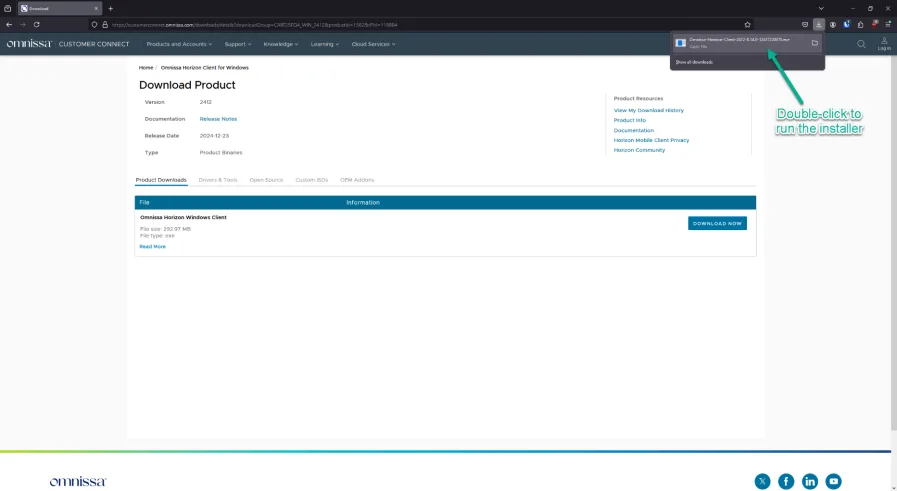Open the Bitwarden extension icon
The width and height of the screenshot is (897, 491).
pos(847,25)
